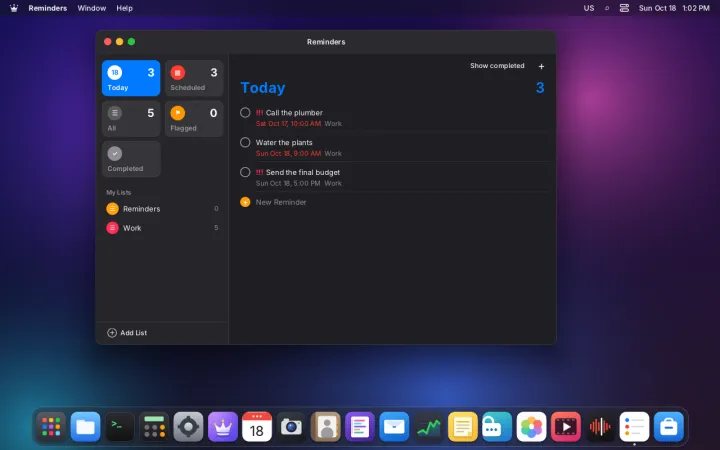The image size is (720, 450).
Task: Click the New Reminder placeholder text field
Action: (x=281, y=202)
